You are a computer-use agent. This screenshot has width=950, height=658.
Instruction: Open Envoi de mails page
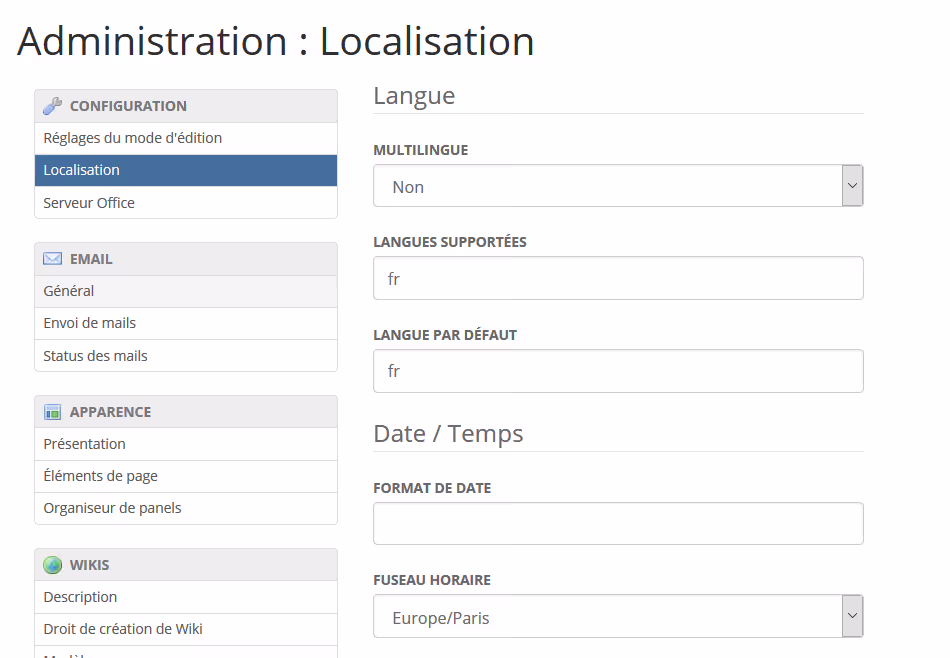(x=90, y=323)
